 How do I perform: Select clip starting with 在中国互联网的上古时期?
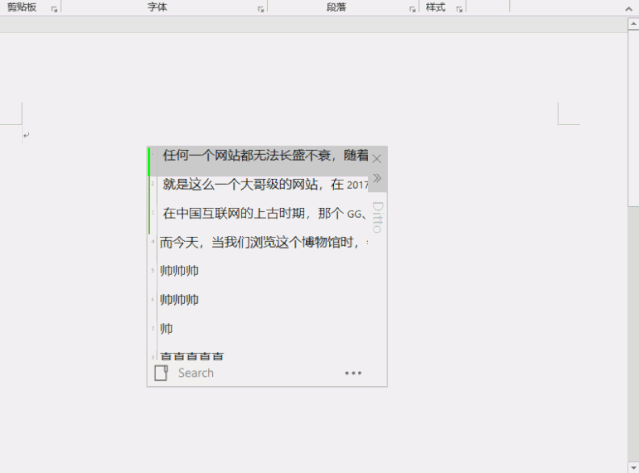pos(259,213)
